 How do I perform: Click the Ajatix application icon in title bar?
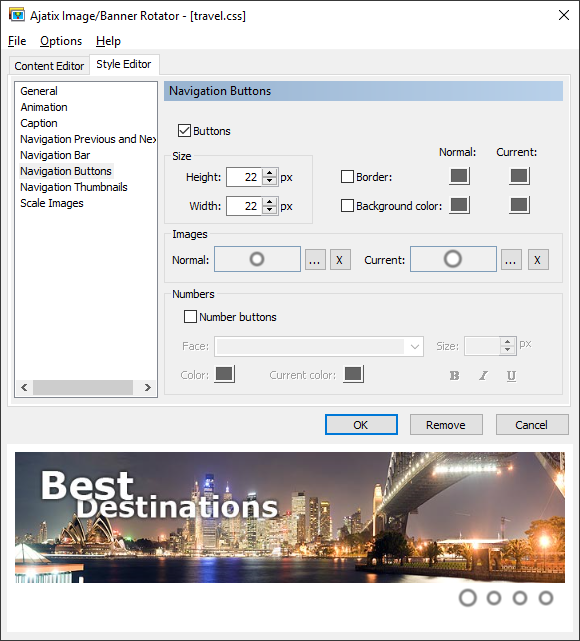17,15
